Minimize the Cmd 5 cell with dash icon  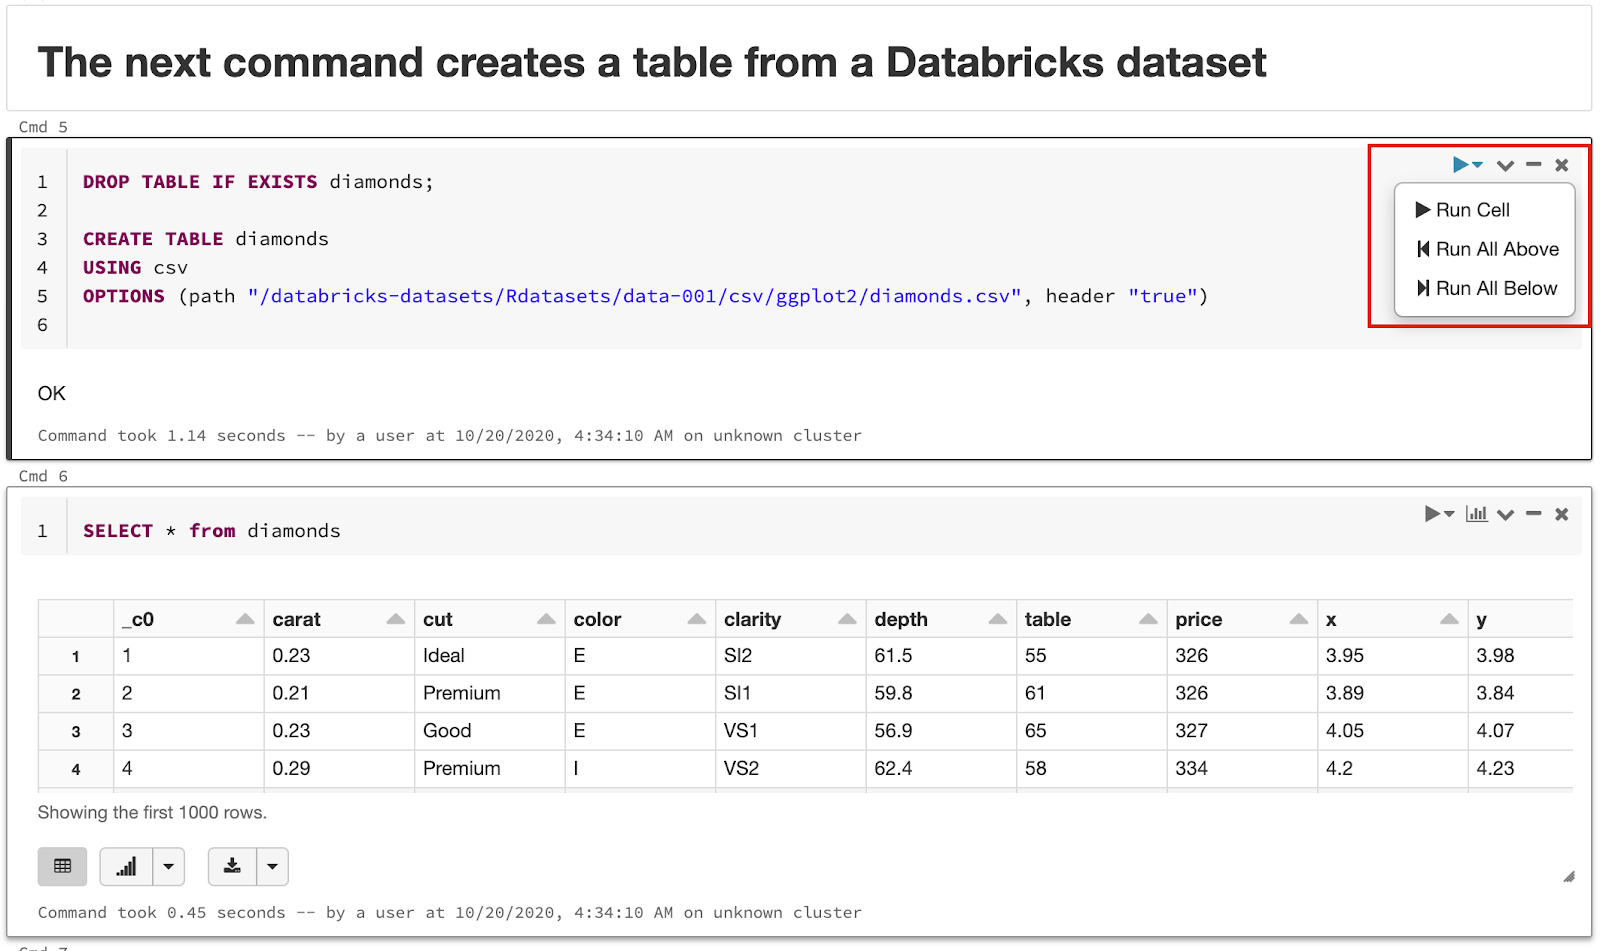click(x=1534, y=165)
